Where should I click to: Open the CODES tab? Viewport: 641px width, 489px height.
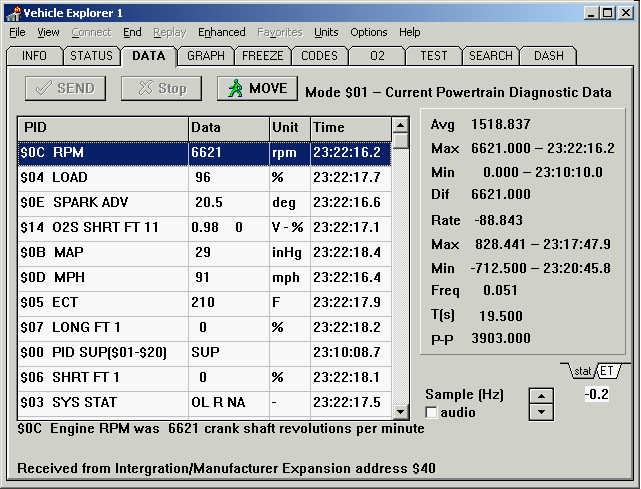pos(319,56)
